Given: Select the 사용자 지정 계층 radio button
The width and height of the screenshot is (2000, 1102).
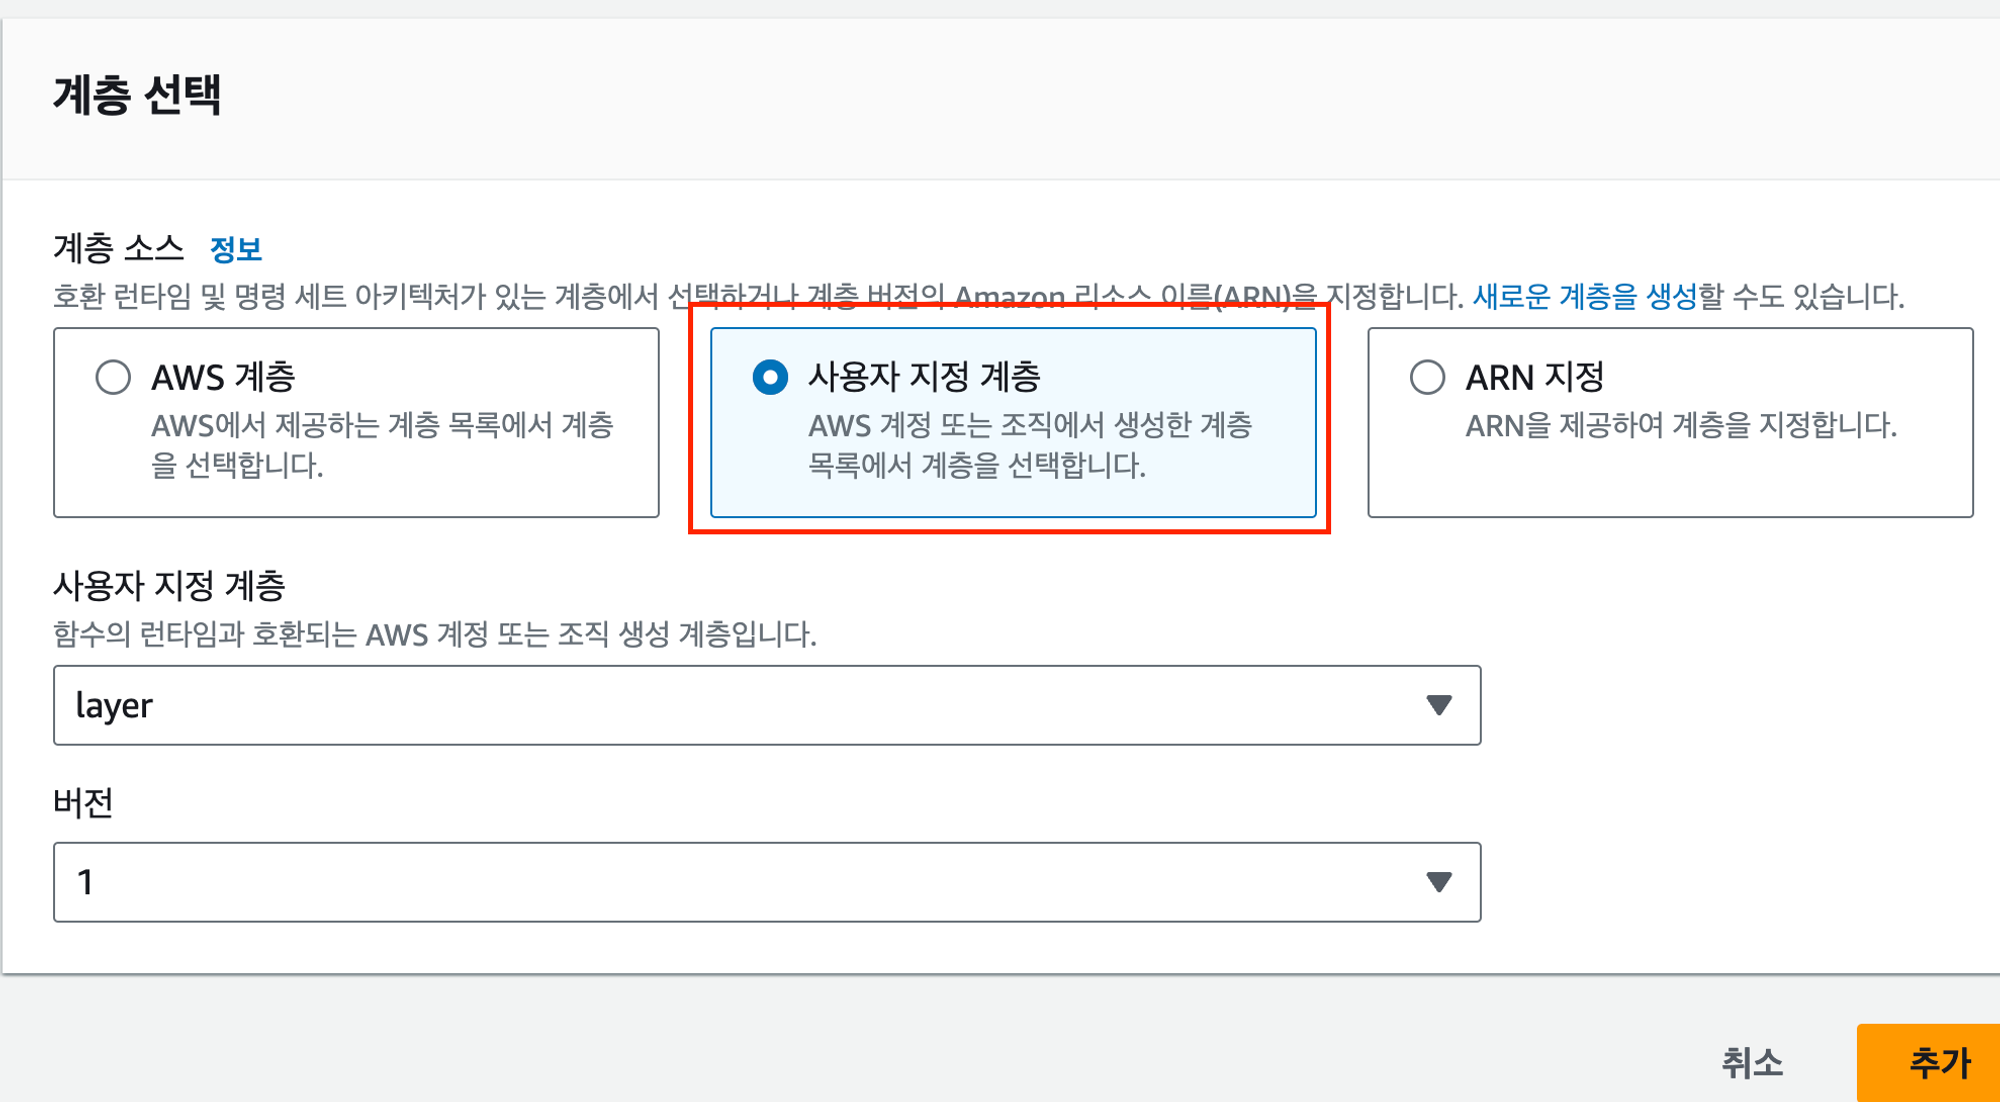Looking at the screenshot, I should pos(769,377).
